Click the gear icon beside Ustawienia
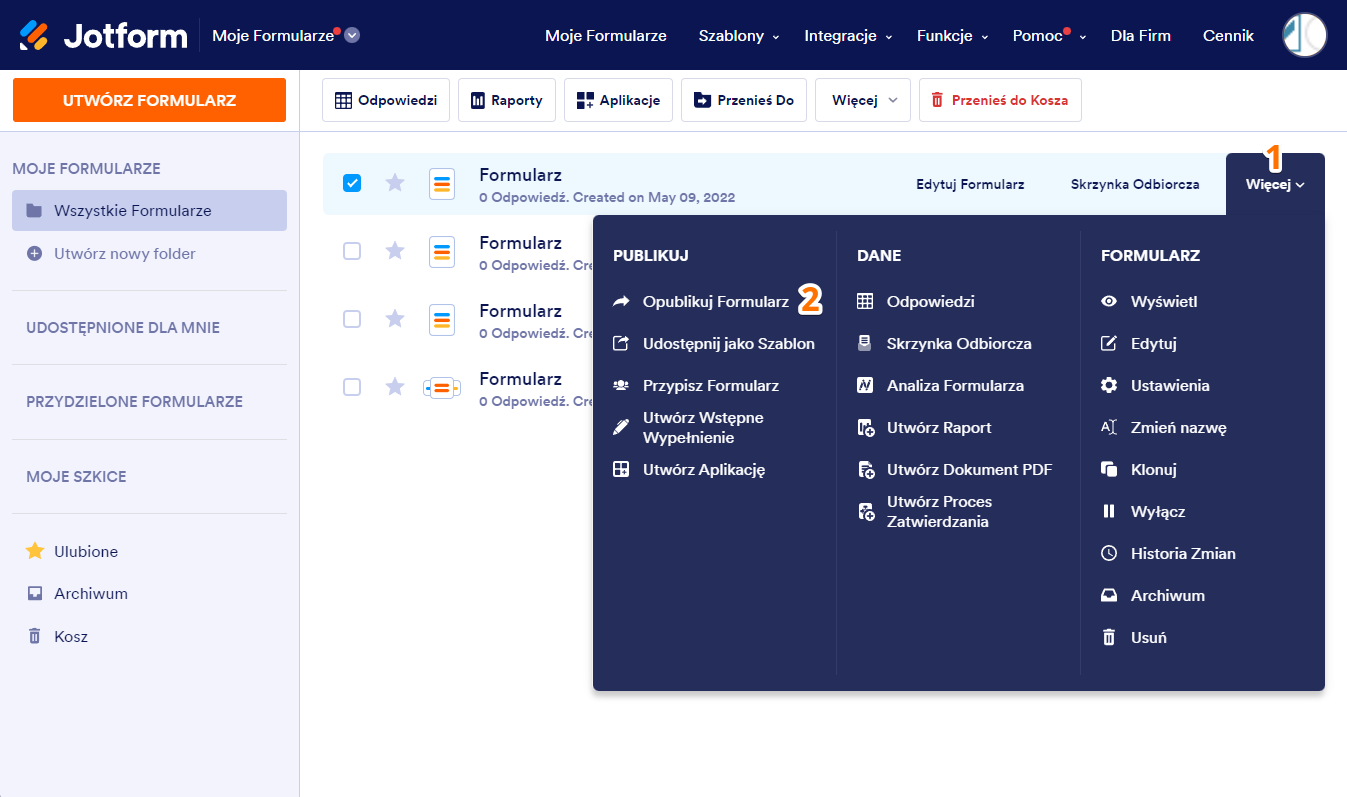 [1108, 385]
